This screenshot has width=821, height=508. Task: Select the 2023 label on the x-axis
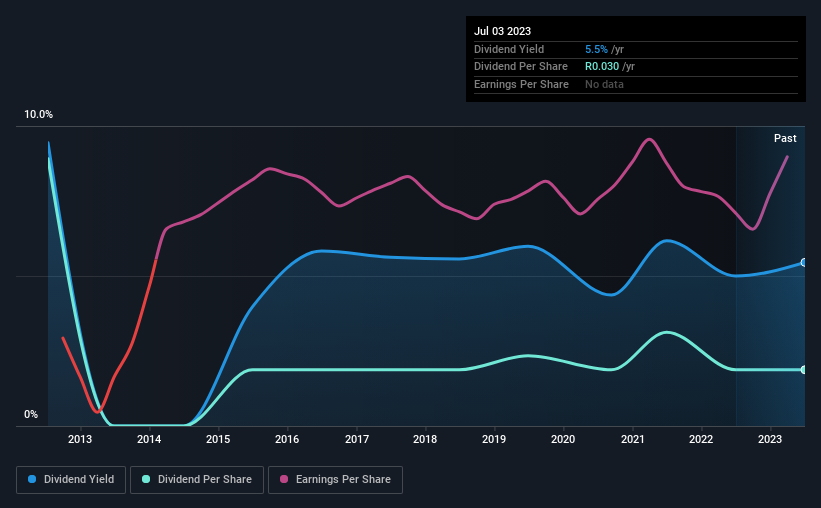click(770, 439)
